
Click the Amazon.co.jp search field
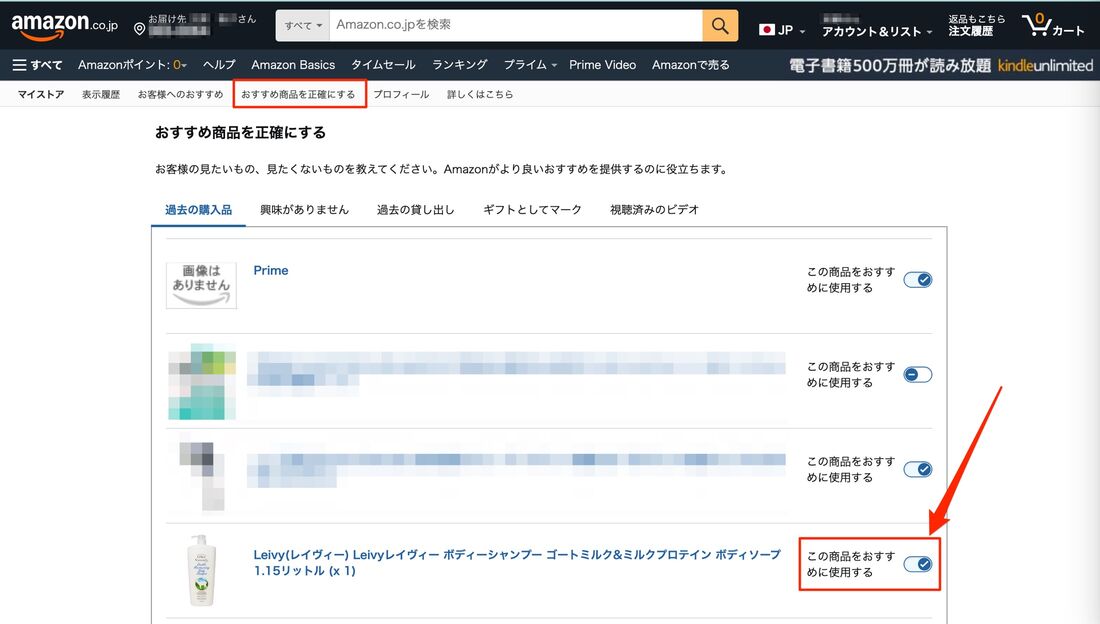pyautogui.click(x=516, y=25)
